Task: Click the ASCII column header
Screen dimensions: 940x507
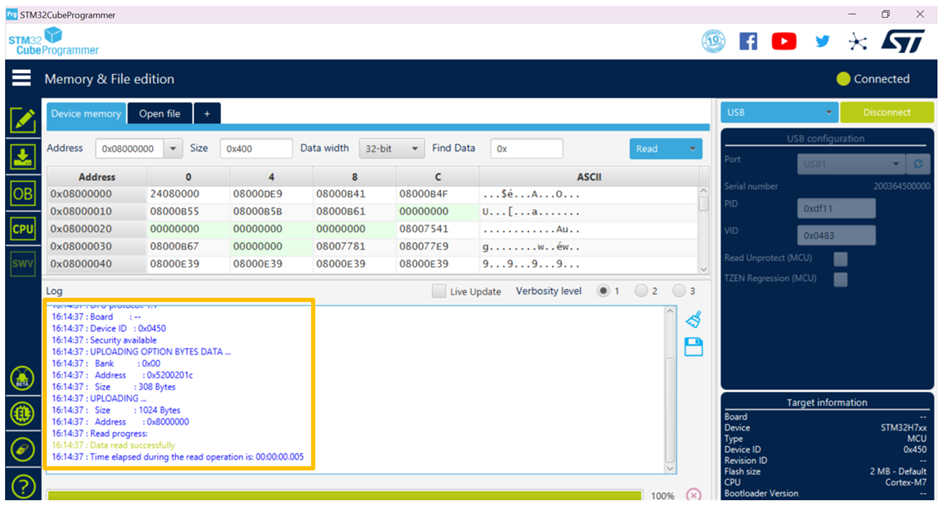Action: [x=589, y=177]
